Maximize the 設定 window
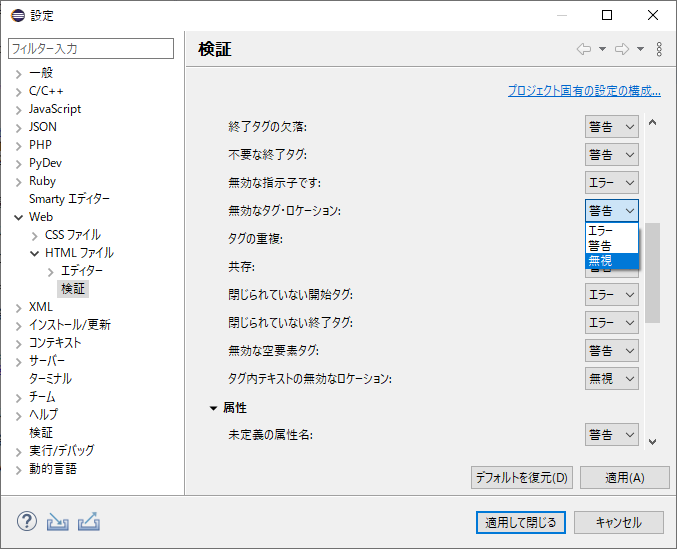677x549 pixels. [x=607, y=16]
